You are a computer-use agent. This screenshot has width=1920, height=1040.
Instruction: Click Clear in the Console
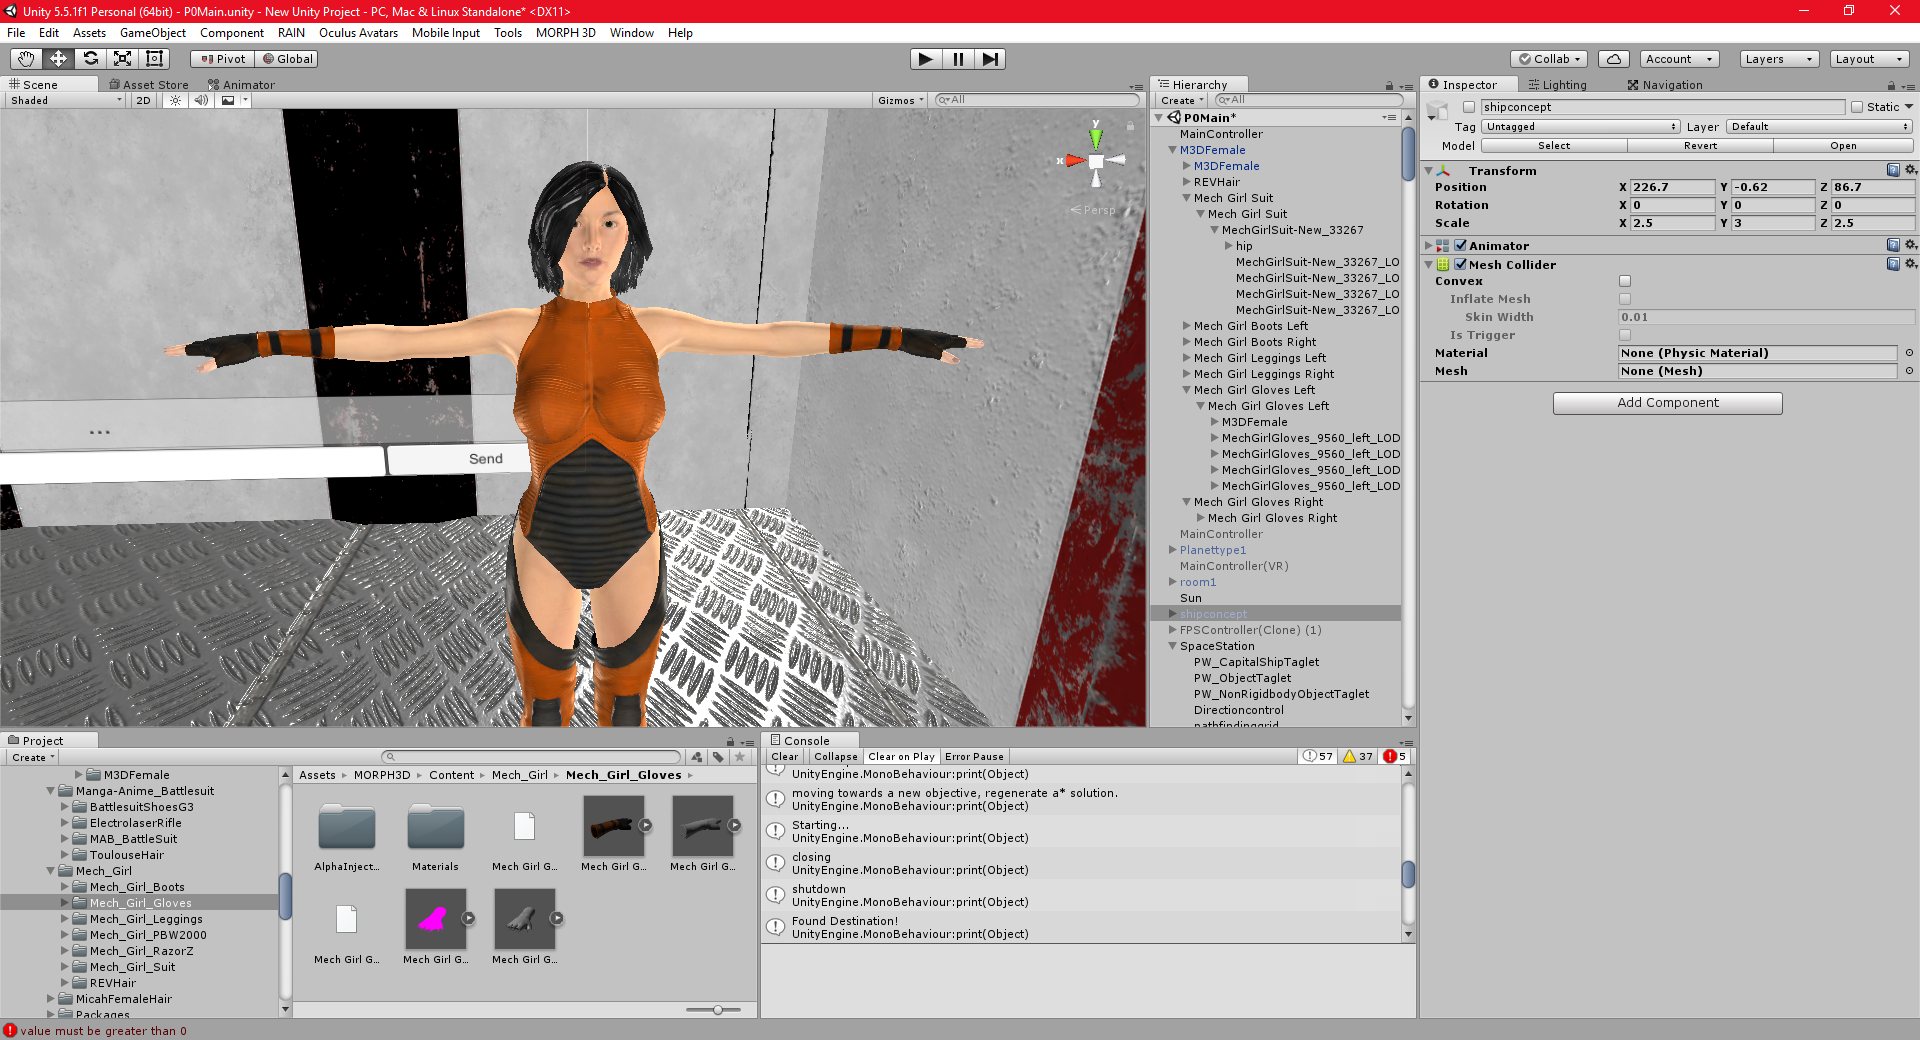[x=785, y=757]
